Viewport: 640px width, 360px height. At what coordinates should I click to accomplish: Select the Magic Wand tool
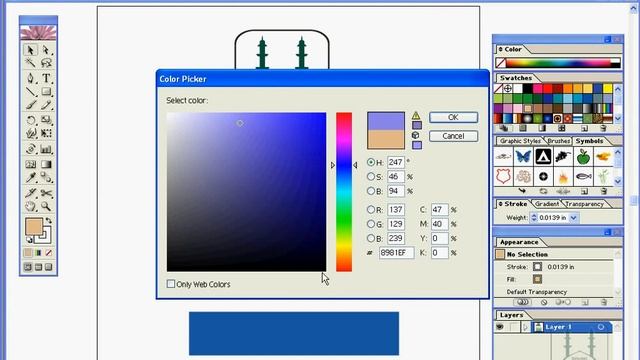point(30,63)
